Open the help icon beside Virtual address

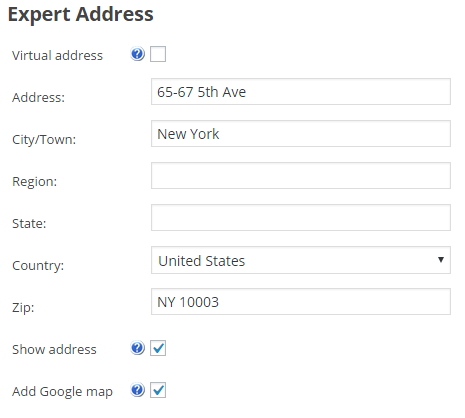click(x=137, y=54)
